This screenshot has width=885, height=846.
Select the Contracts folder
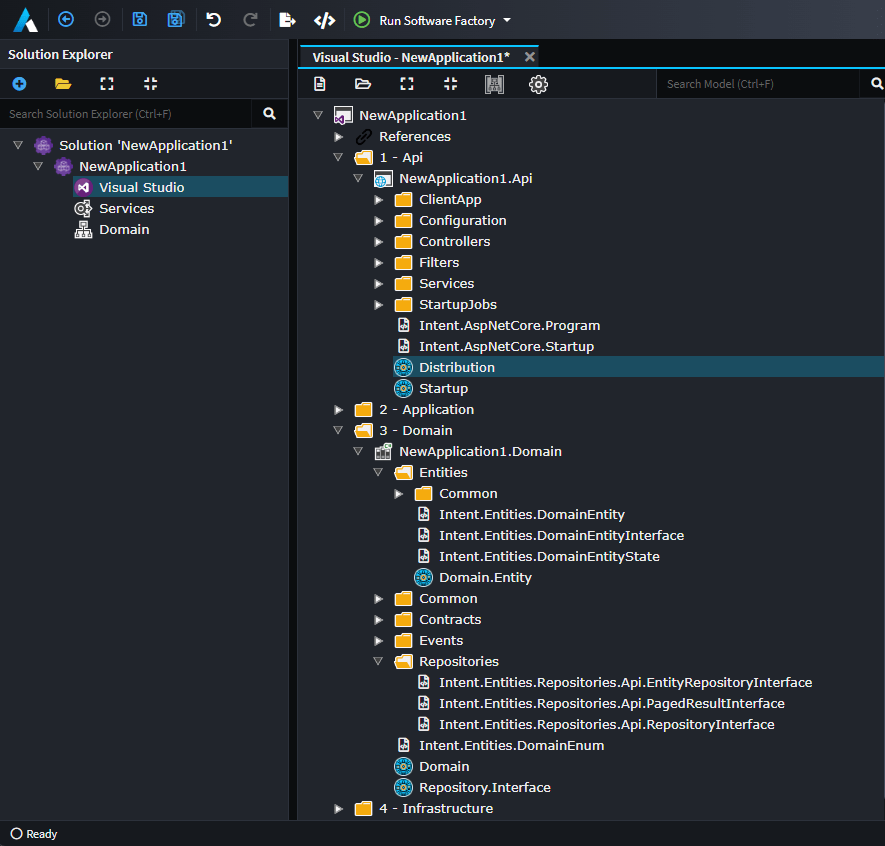pos(450,620)
